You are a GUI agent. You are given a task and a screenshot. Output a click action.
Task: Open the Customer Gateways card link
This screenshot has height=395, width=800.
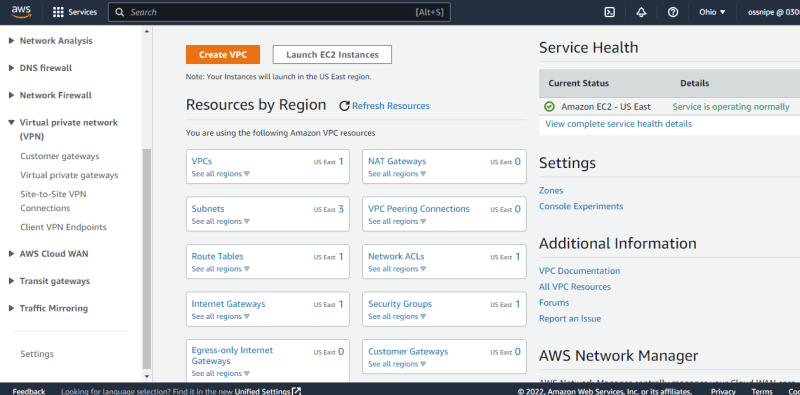coord(408,352)
